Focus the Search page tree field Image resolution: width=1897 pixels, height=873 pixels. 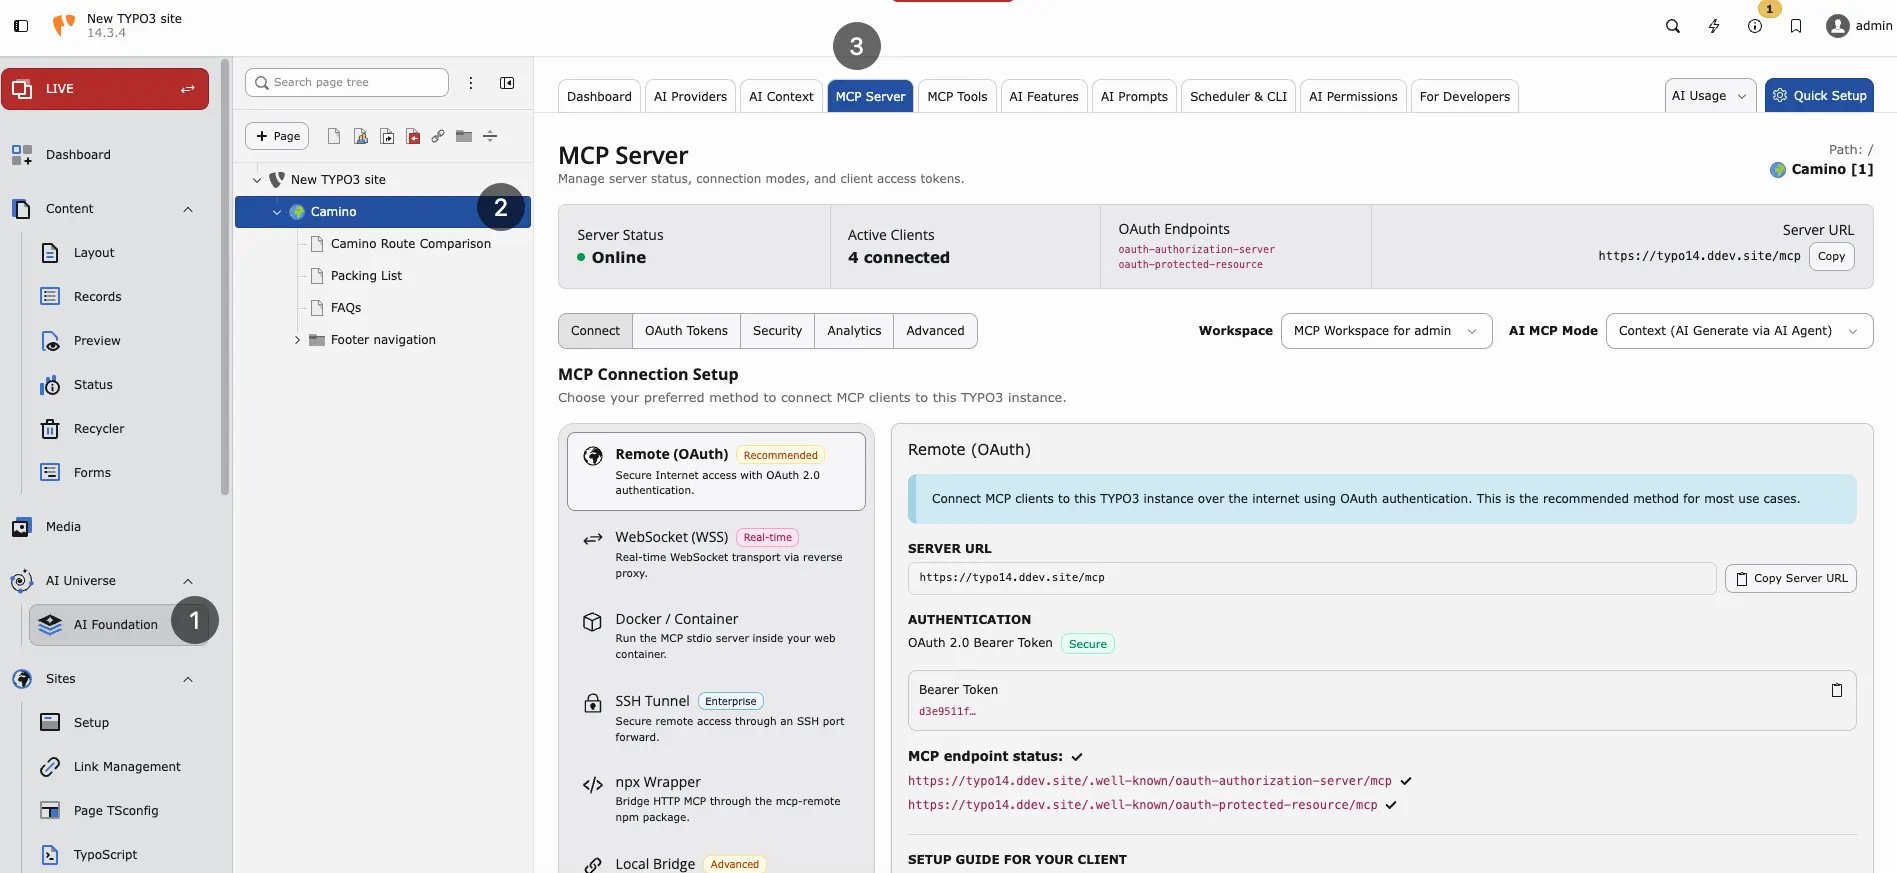tap(347, 83)
